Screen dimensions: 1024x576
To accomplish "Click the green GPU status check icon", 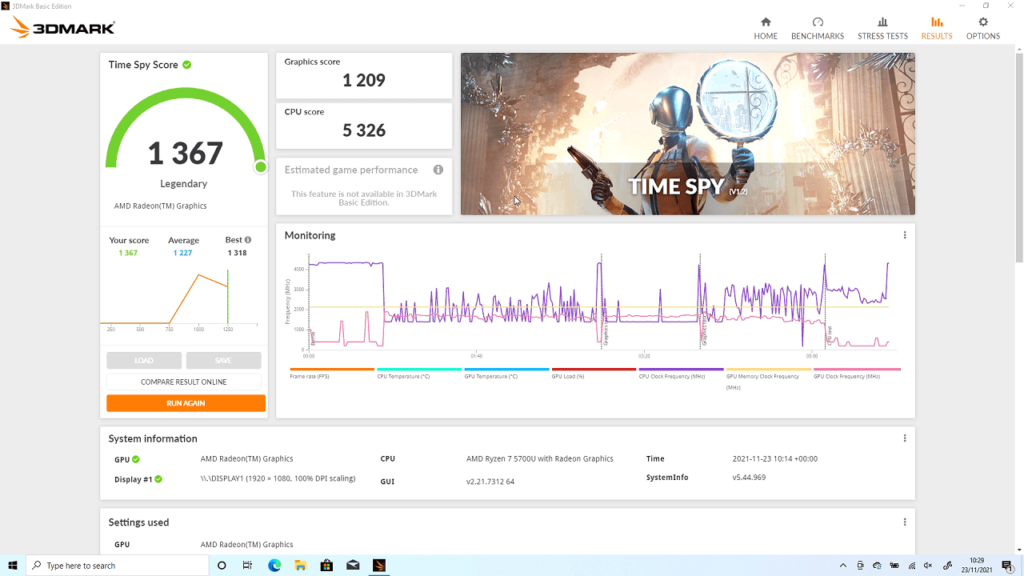I will coord(136,459).
